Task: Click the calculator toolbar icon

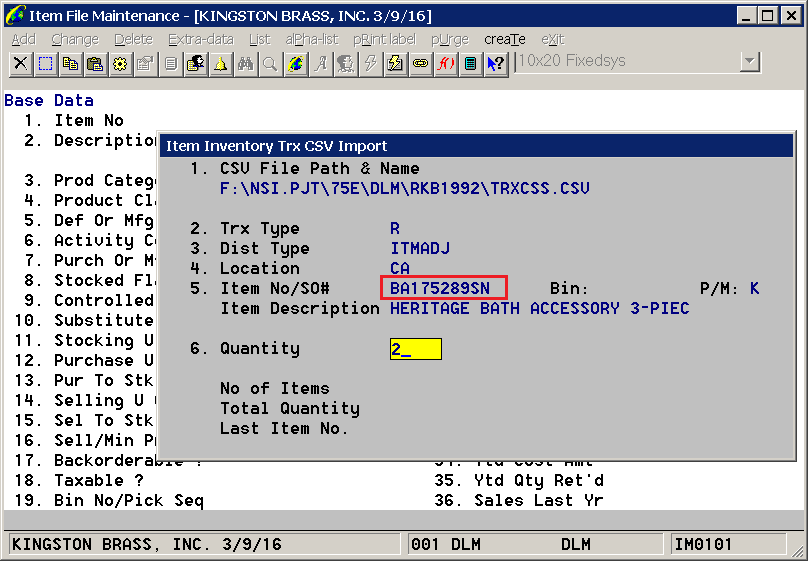Action: (470, 64)
